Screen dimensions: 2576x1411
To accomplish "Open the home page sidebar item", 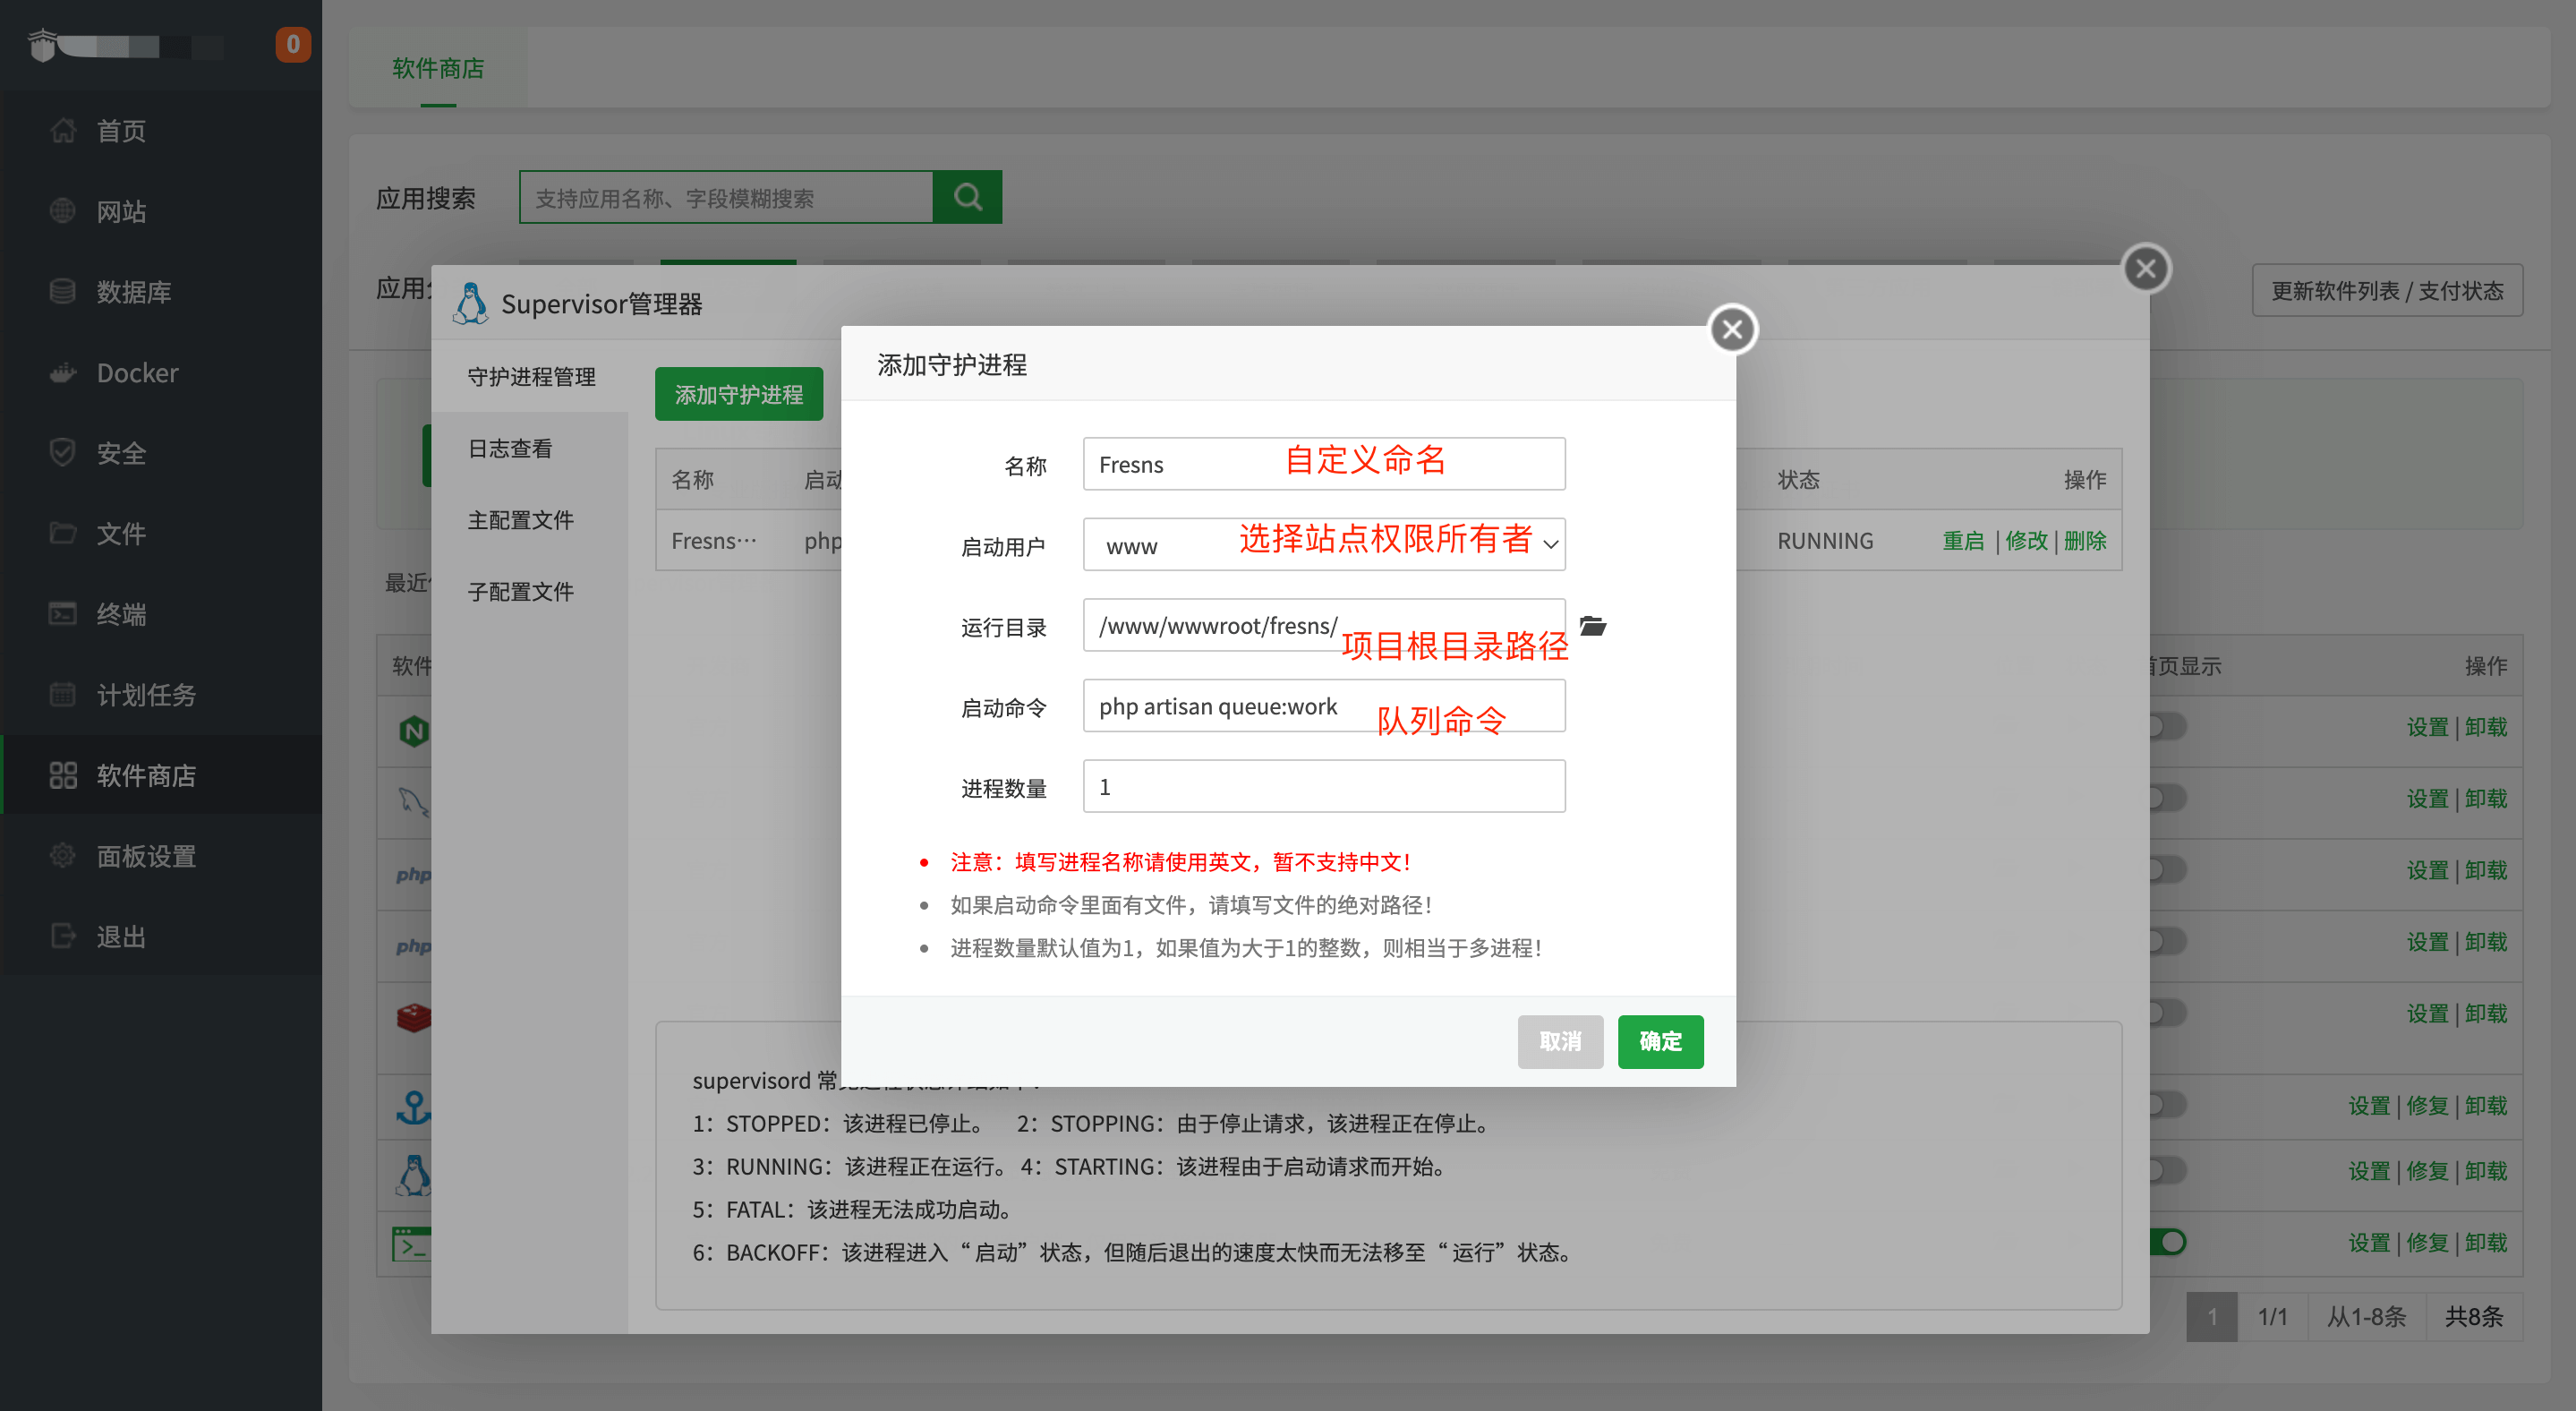I will tap(161, 131).
